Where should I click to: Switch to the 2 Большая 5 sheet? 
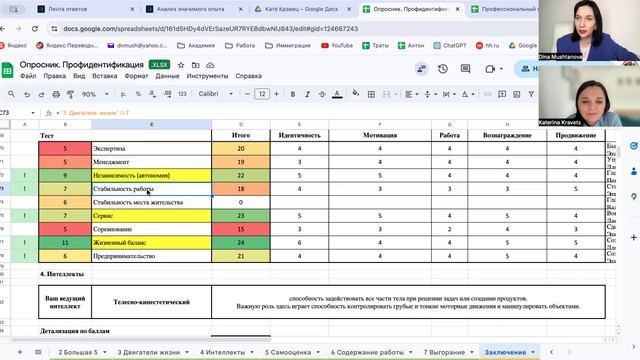pos(78,352)
